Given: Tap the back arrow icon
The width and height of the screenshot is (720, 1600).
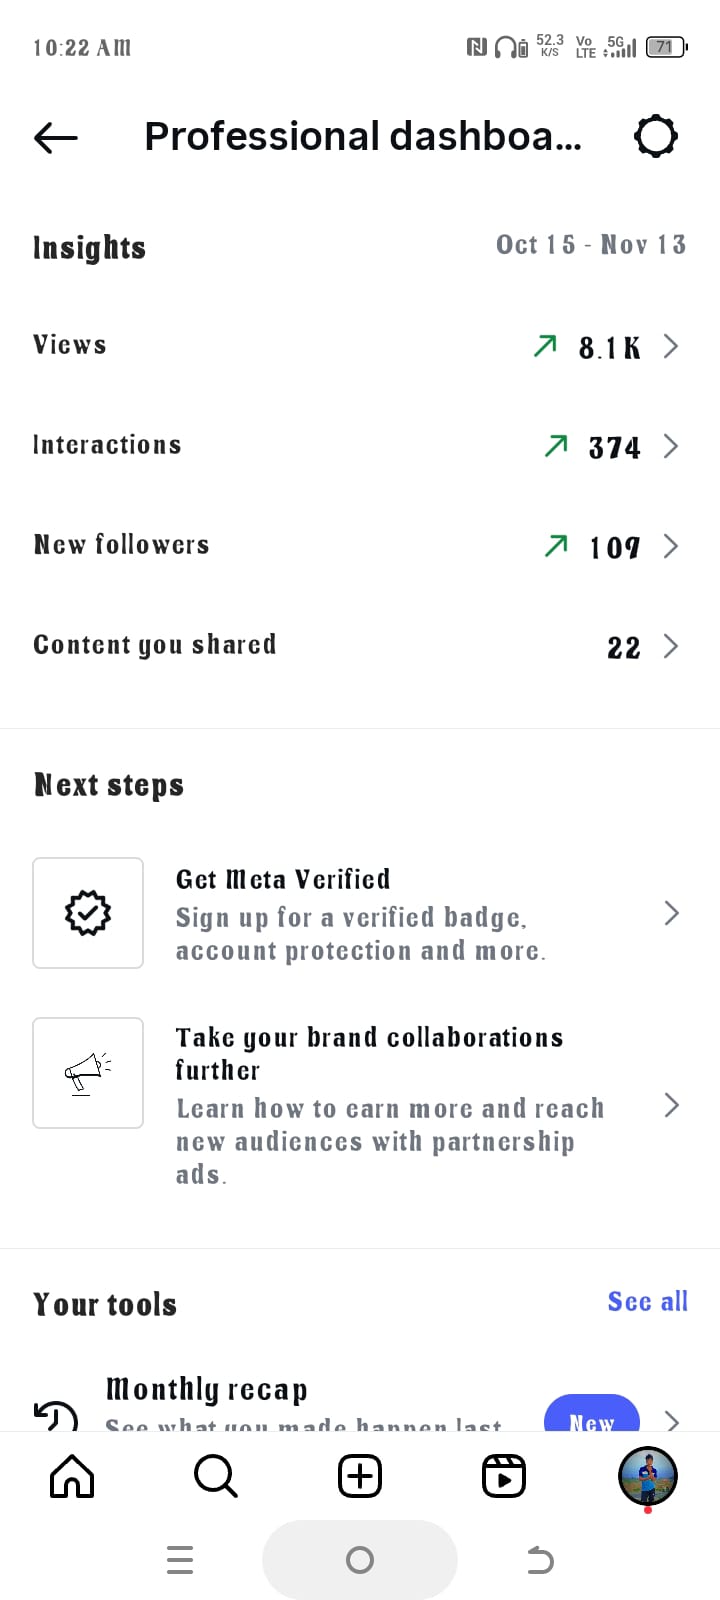Looking at the screenshot, I should click(x=56, y=137).
